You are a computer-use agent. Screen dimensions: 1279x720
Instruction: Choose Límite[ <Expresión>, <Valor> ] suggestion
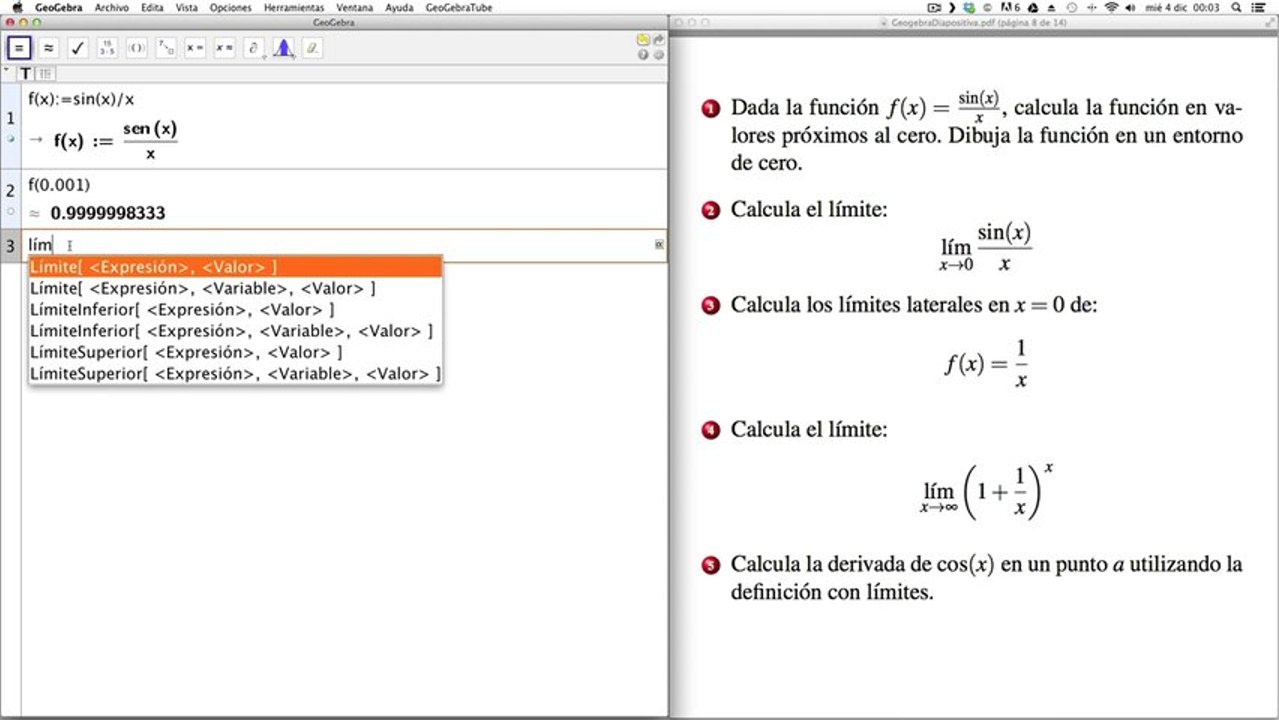235,267
